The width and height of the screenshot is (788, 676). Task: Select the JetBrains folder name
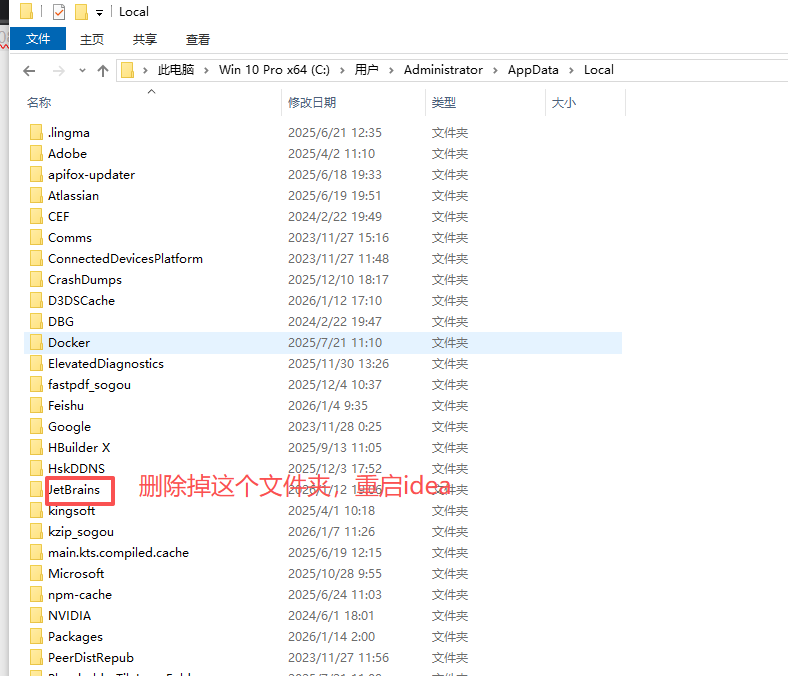click(74, 490)
